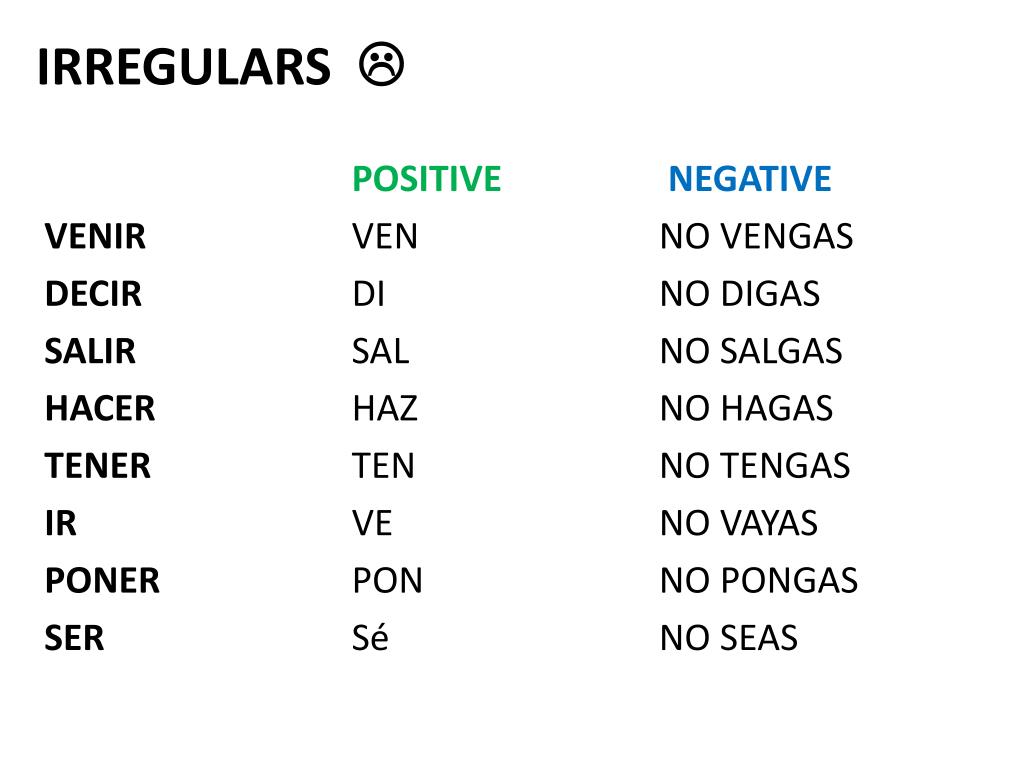This screenshot has width=1024, height=768.
Task: Click the phrase NO TENGAS
Action: point(755,466)
